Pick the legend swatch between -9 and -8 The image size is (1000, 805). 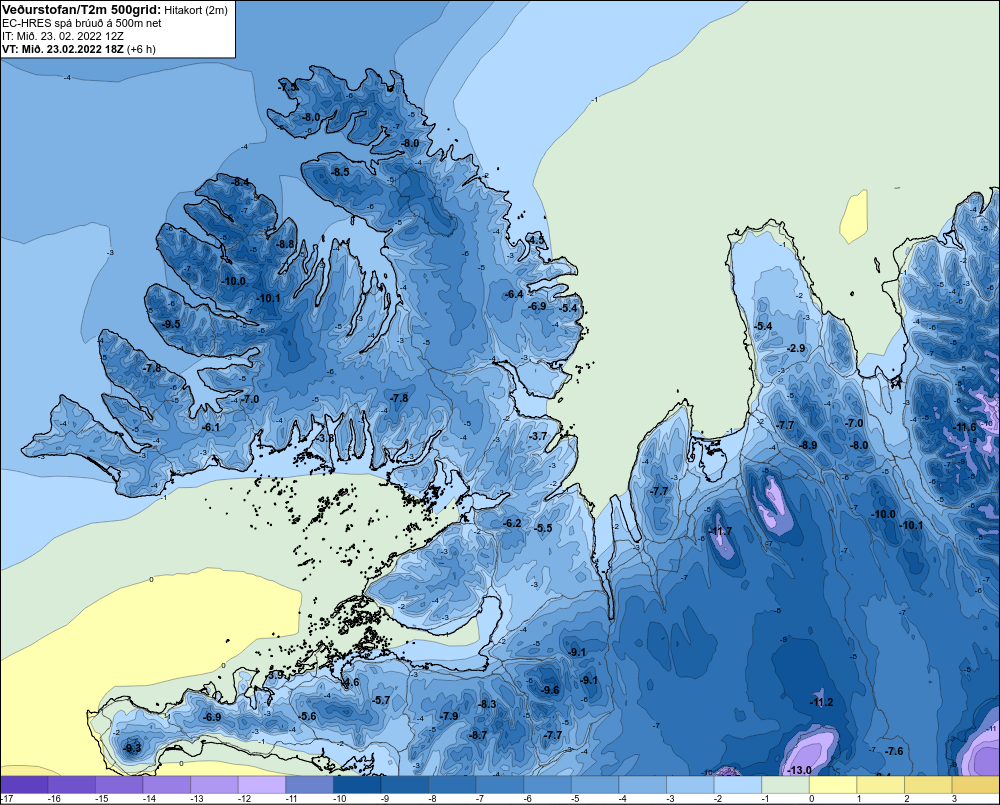point(404,785)
